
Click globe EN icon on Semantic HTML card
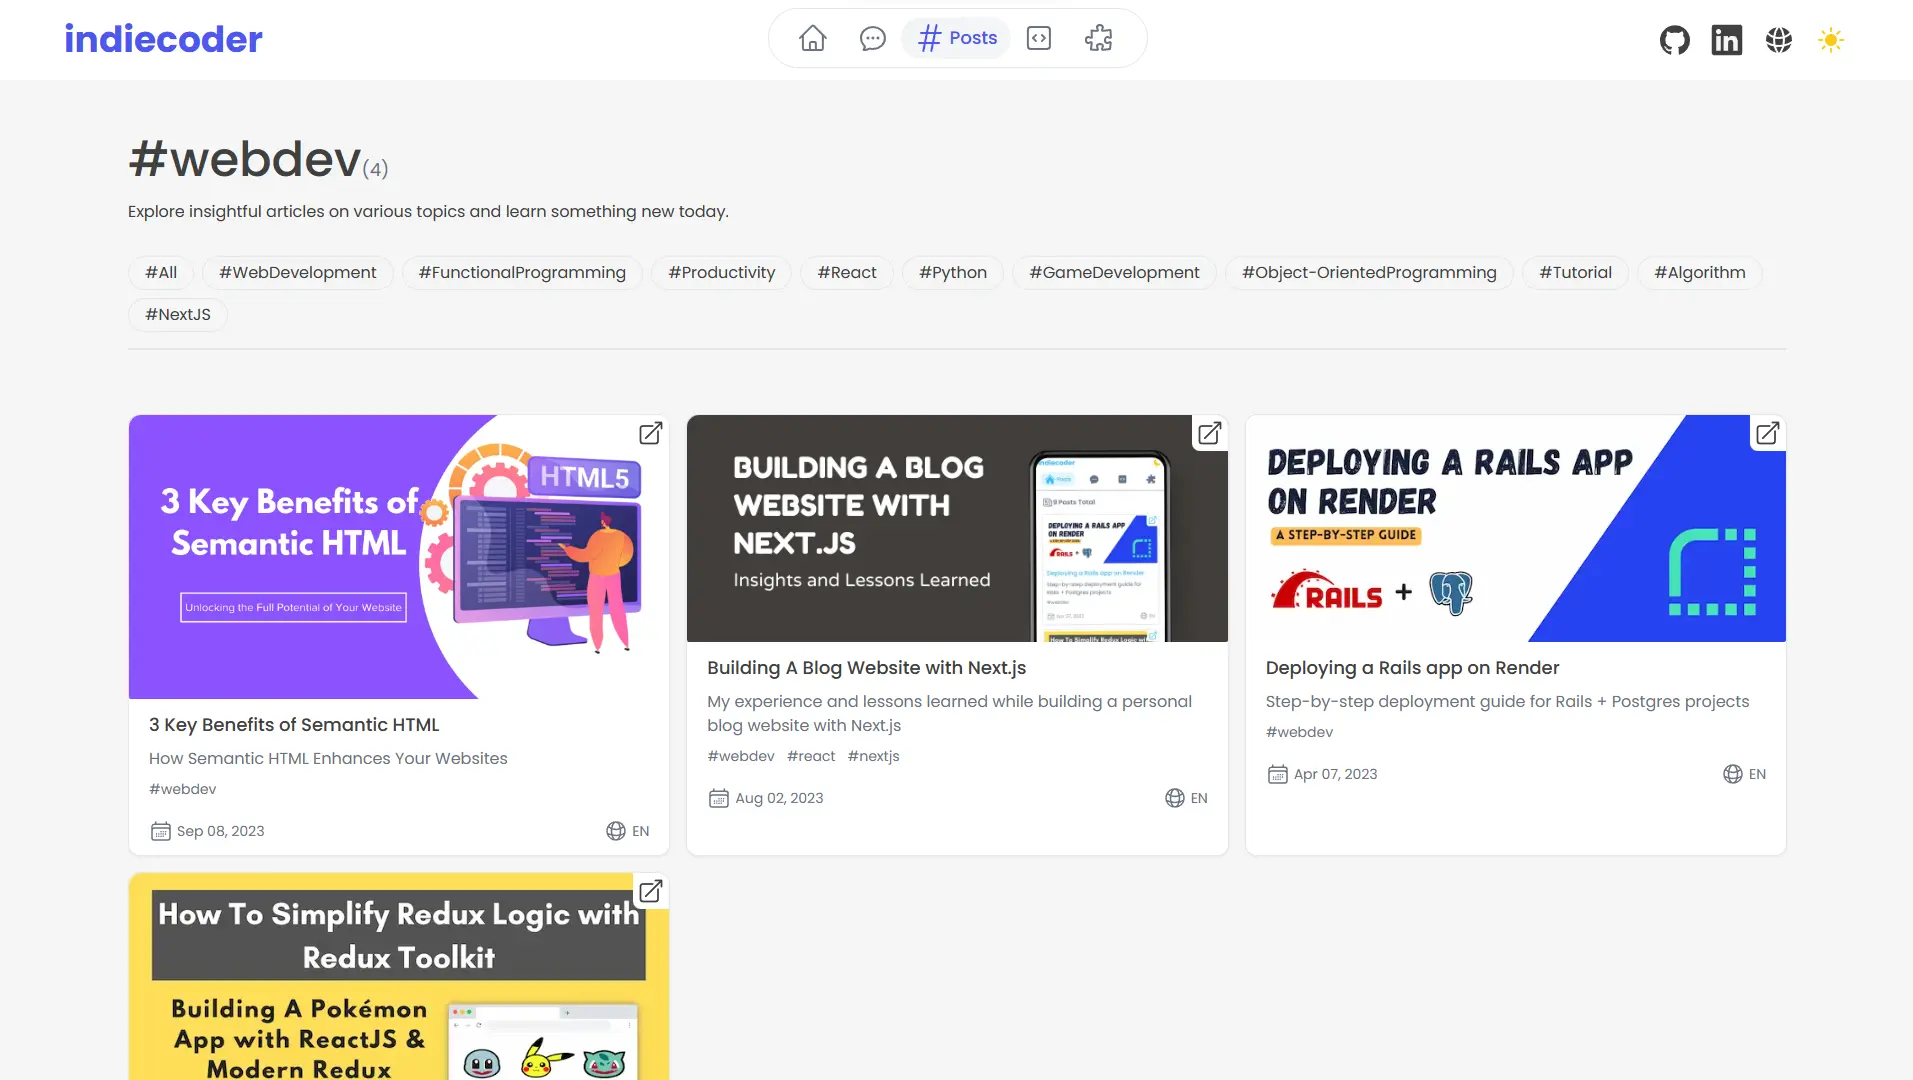616,831
